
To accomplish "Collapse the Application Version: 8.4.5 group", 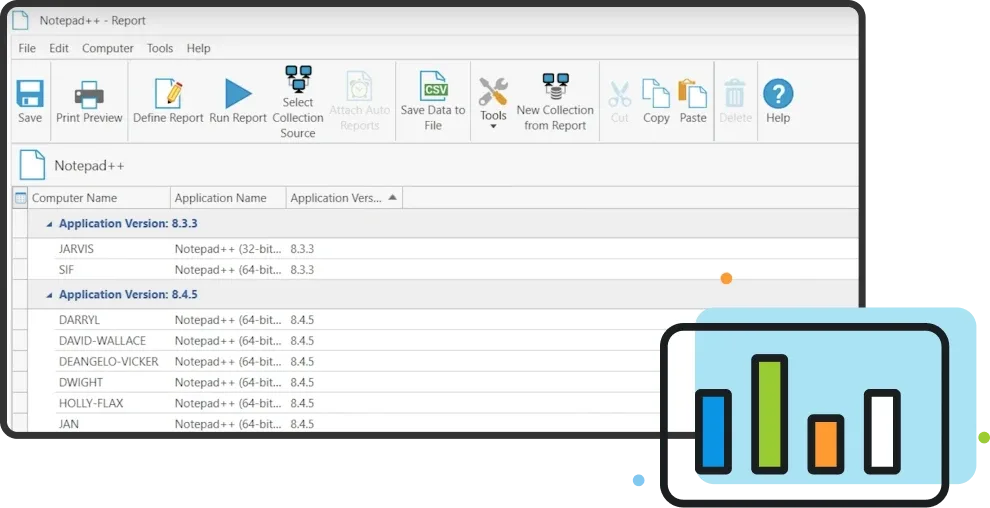I will [49, 295].
